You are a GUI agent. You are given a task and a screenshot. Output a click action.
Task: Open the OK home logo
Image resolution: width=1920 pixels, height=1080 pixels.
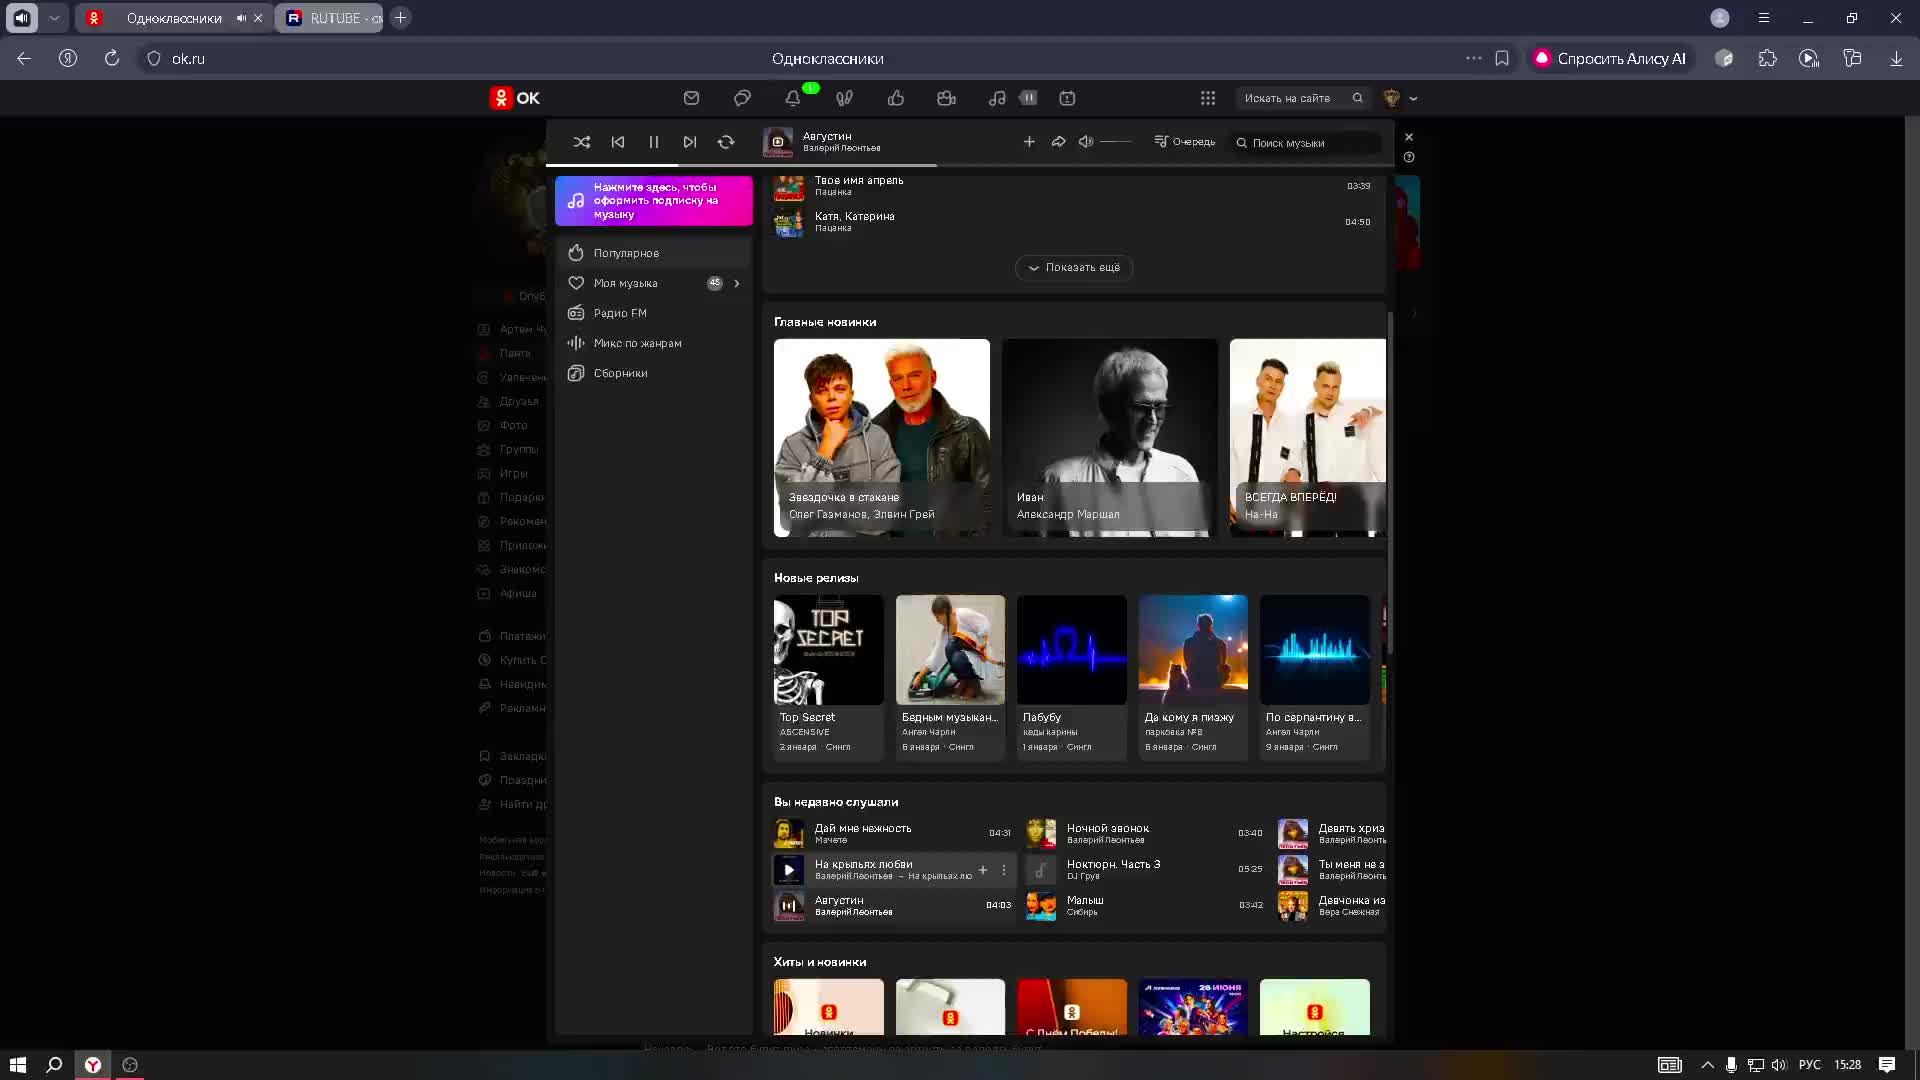[x=515, y=98]
